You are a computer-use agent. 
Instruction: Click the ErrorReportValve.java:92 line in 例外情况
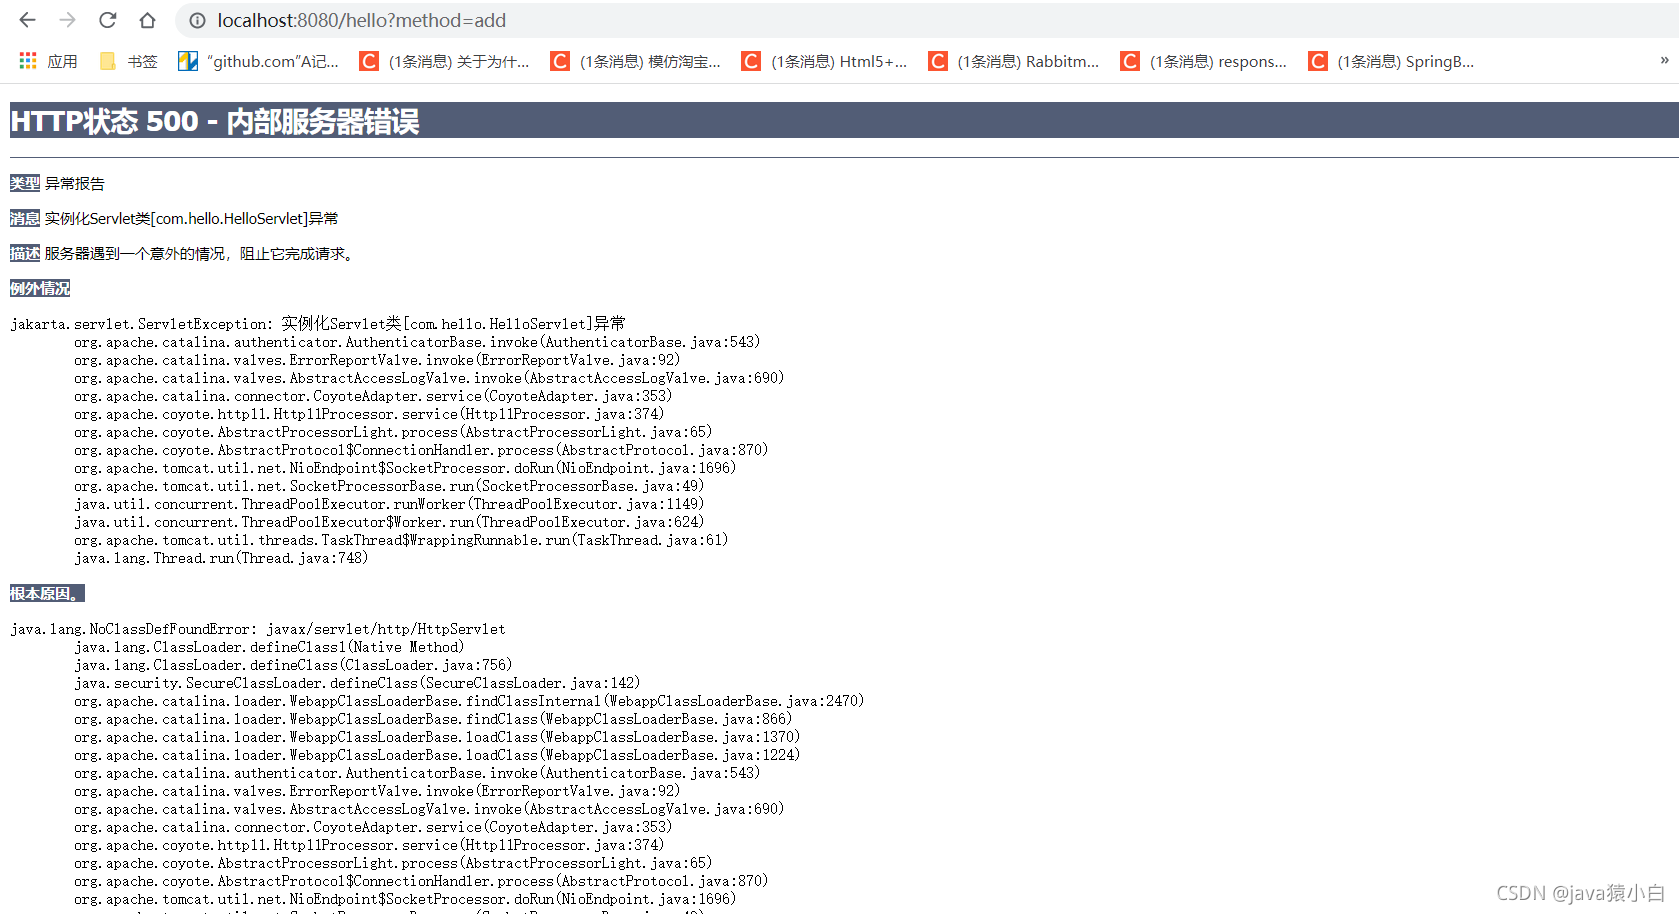point(377,360)
